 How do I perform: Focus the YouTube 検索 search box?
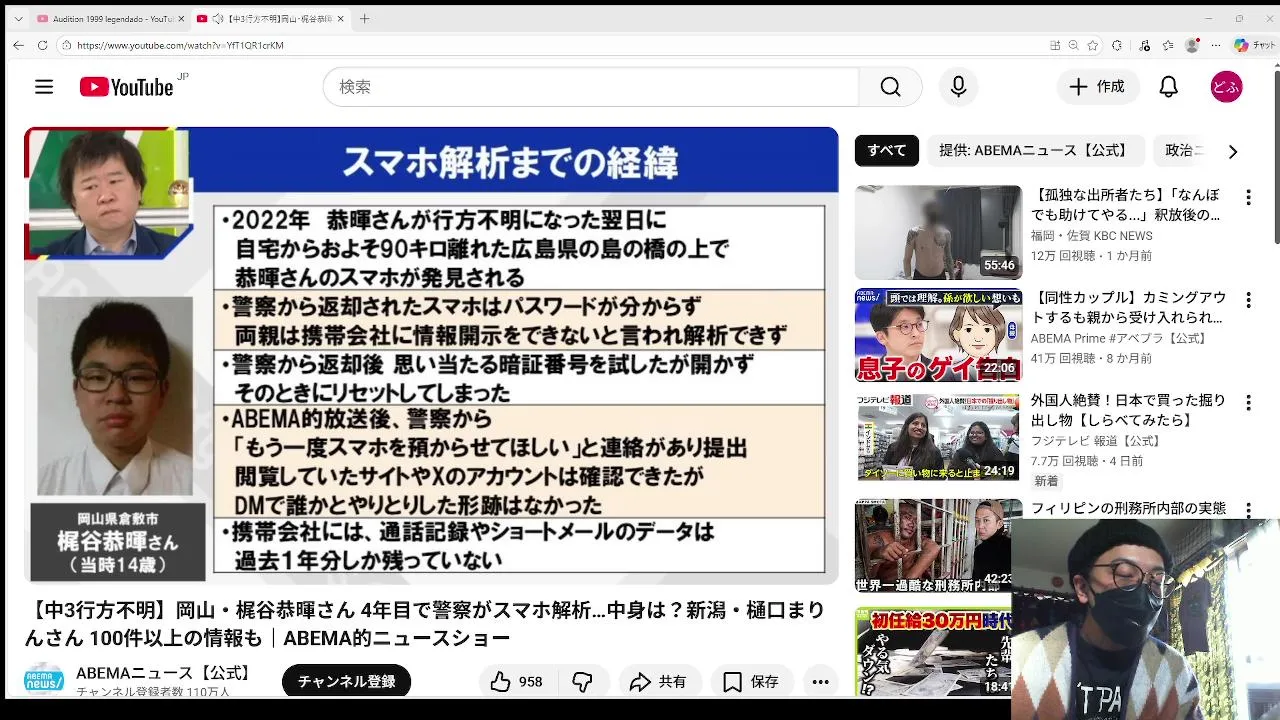pyautogui.click(x=590, y=87)
